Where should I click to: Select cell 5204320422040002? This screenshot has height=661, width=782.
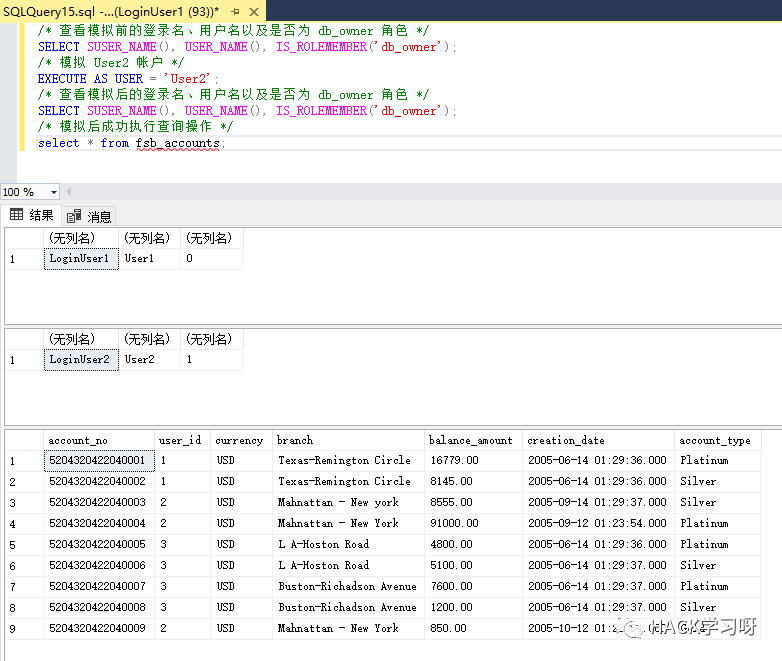99,481
